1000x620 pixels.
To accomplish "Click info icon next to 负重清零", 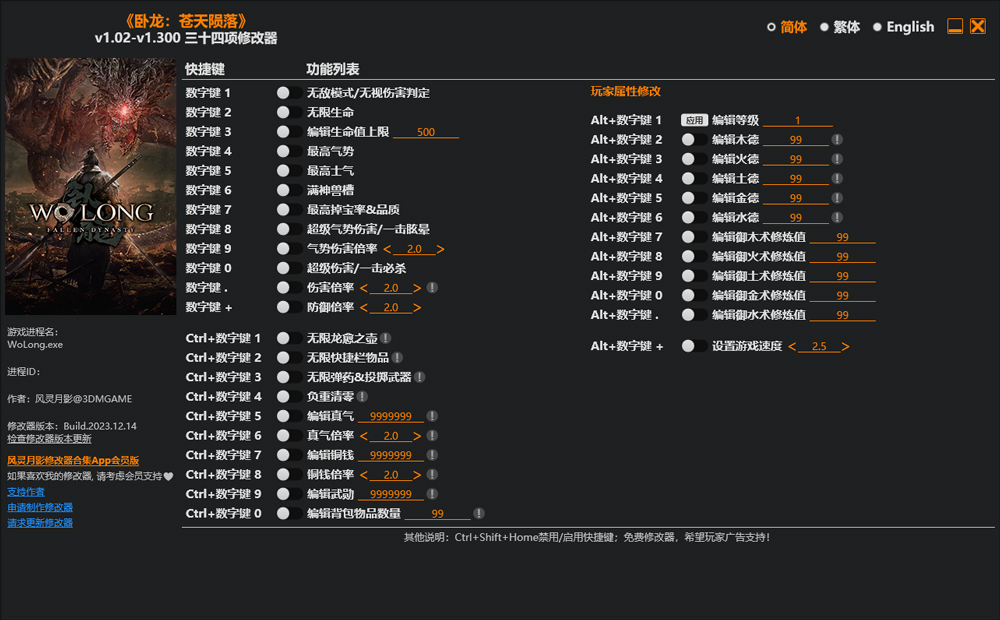I will tap(362, 397).
